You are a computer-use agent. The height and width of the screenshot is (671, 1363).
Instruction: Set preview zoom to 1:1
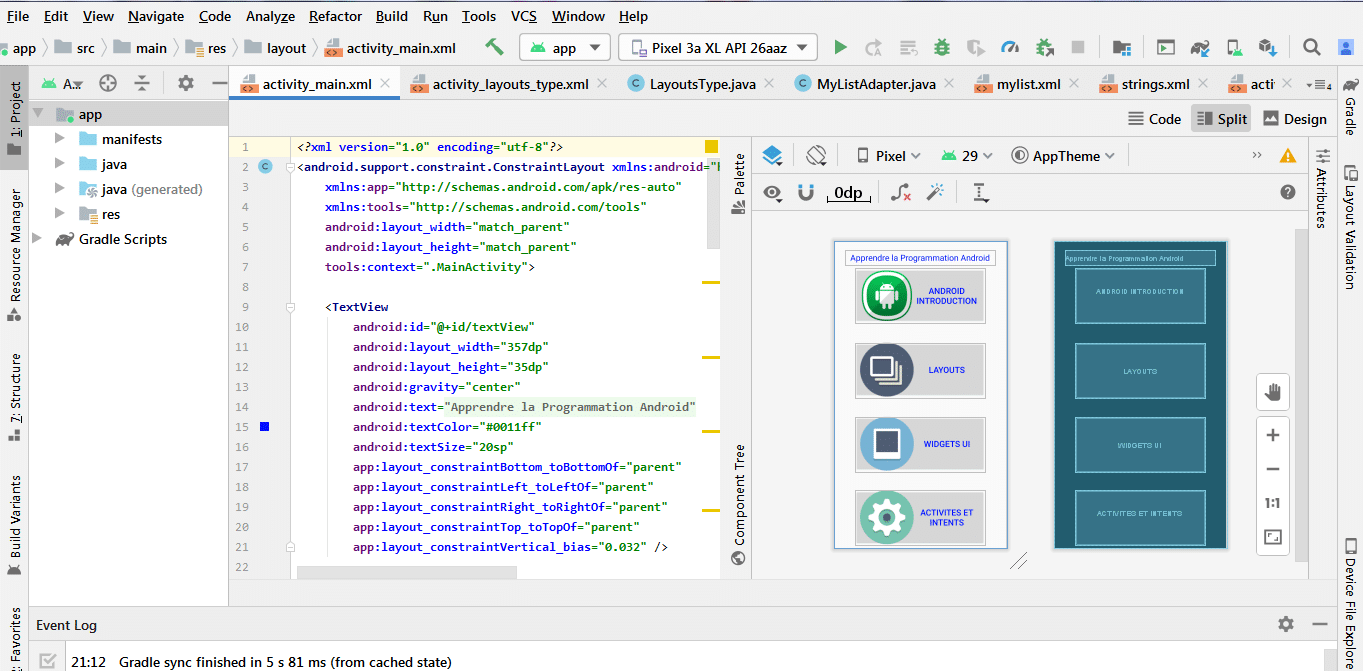pyautogui.click(x=1272, y=503)
